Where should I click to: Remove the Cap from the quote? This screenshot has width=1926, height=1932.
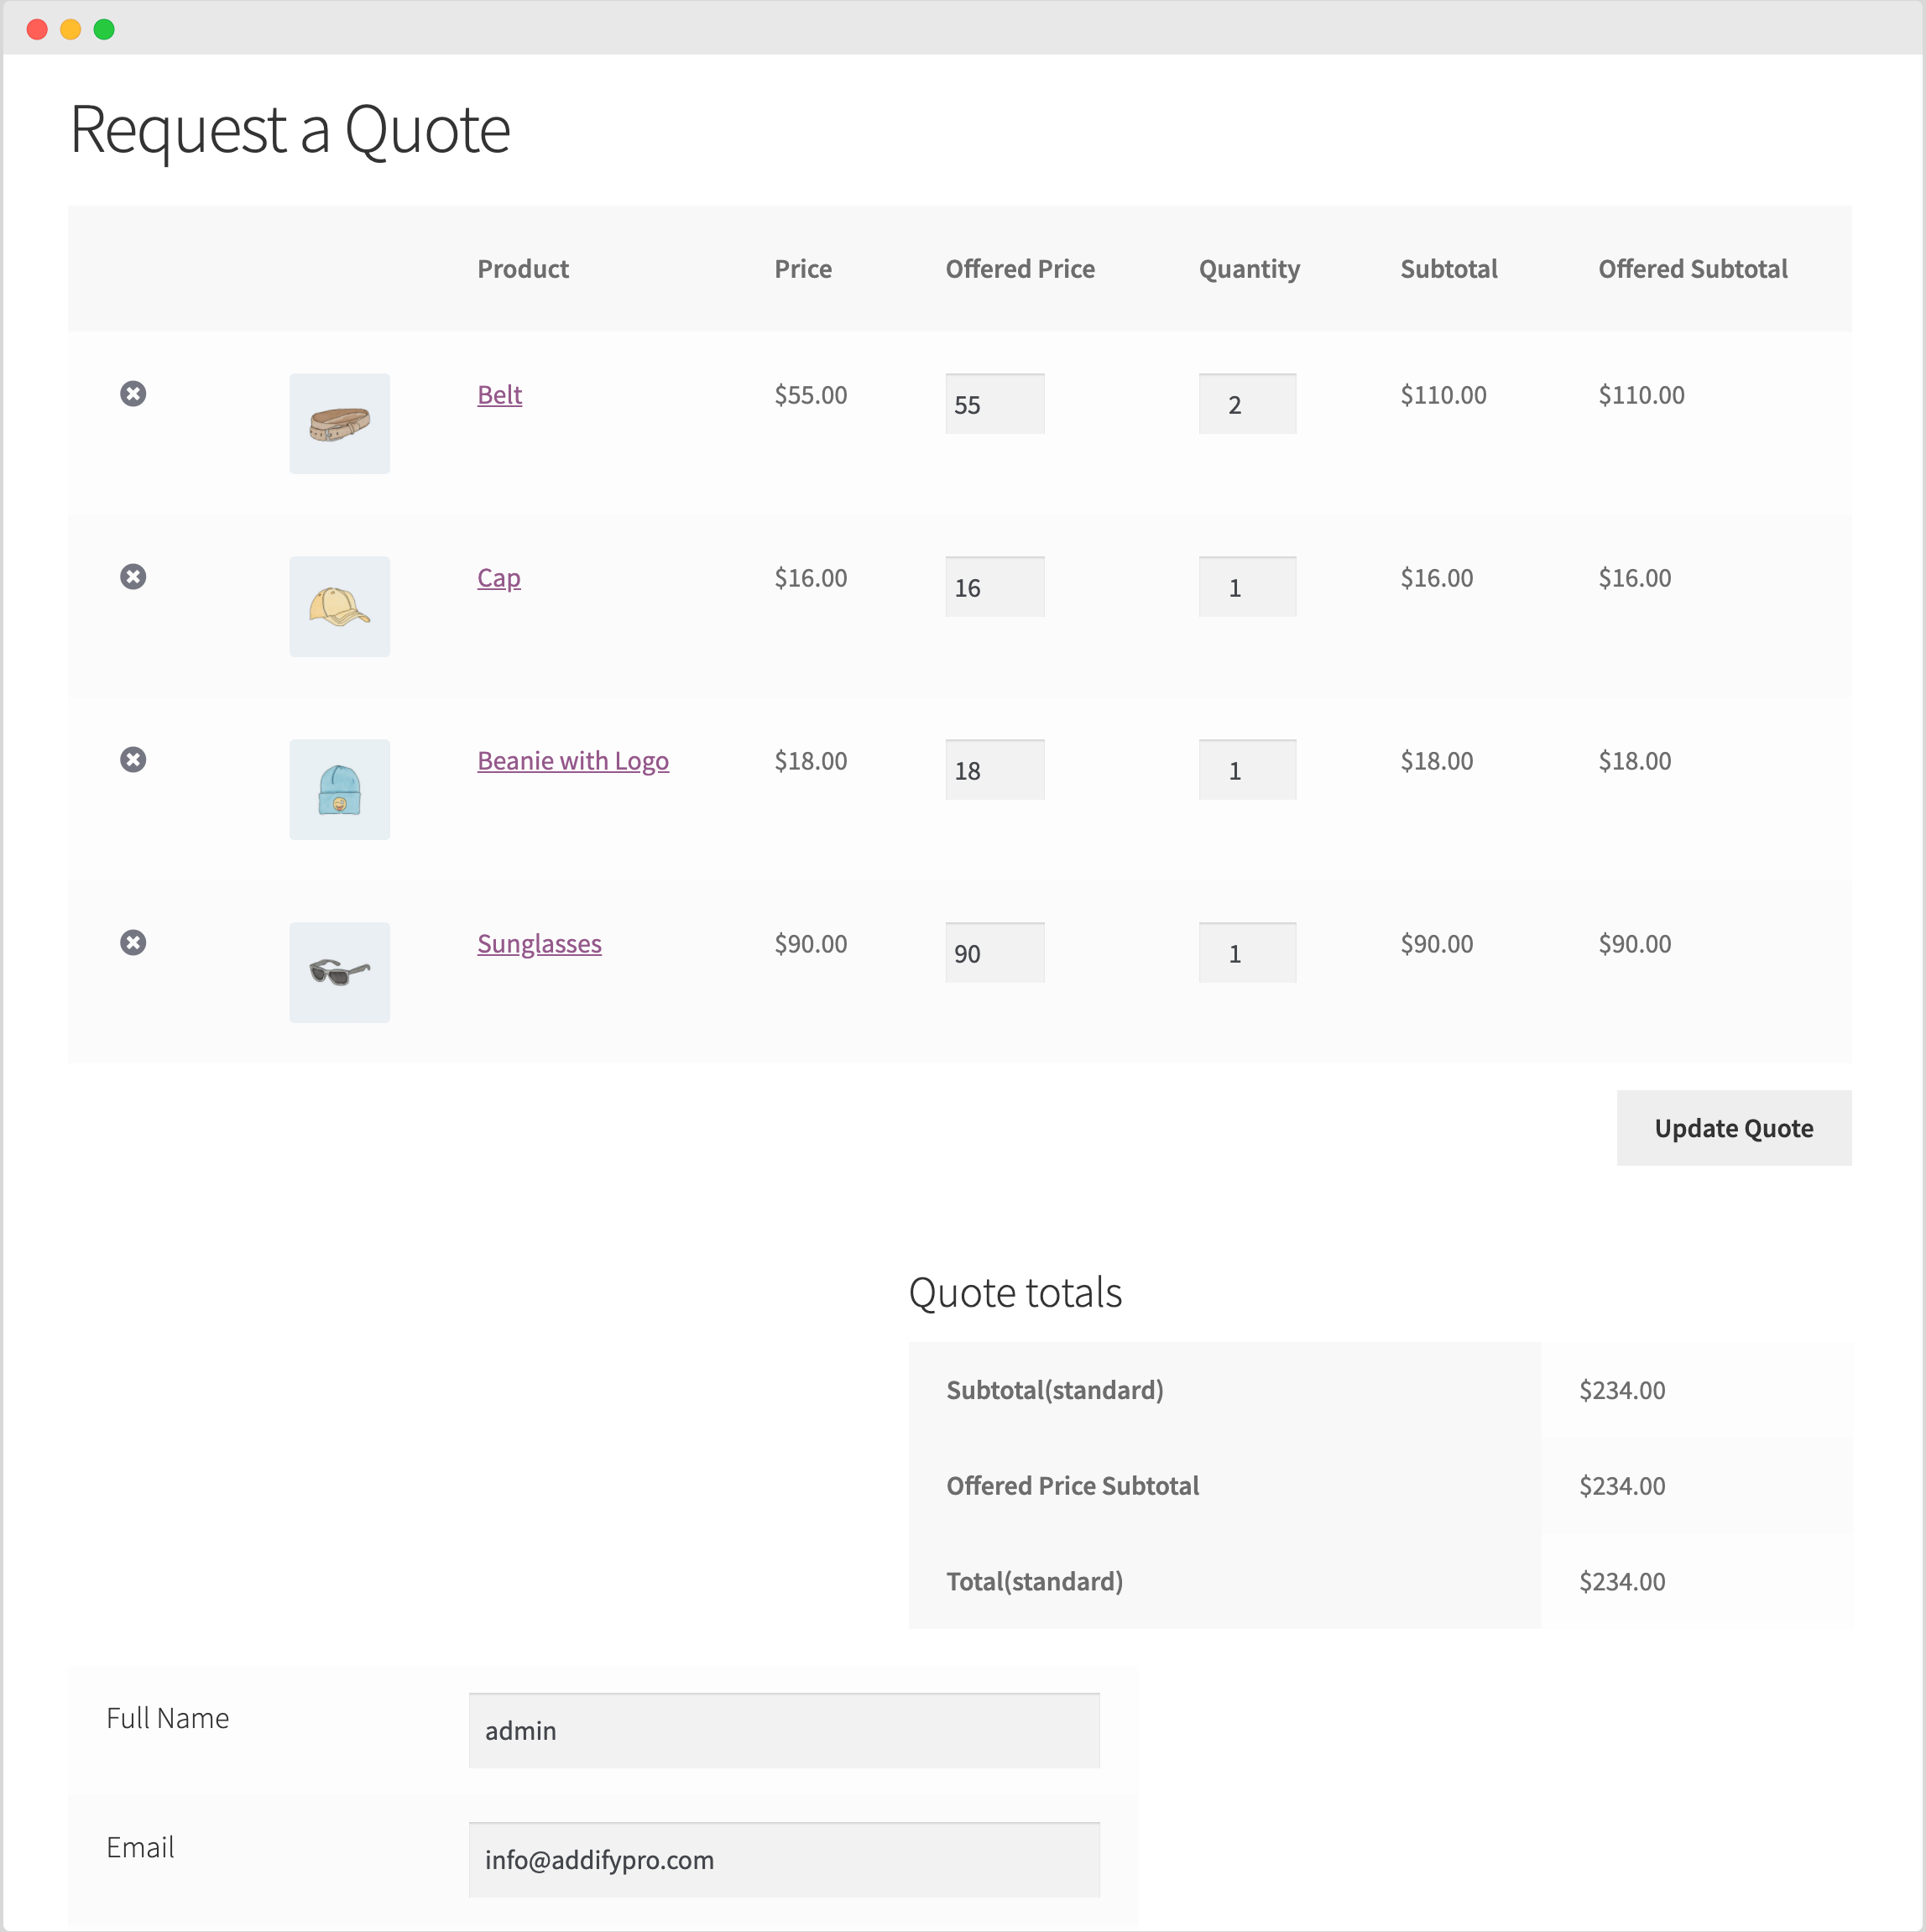coord(134,576)
